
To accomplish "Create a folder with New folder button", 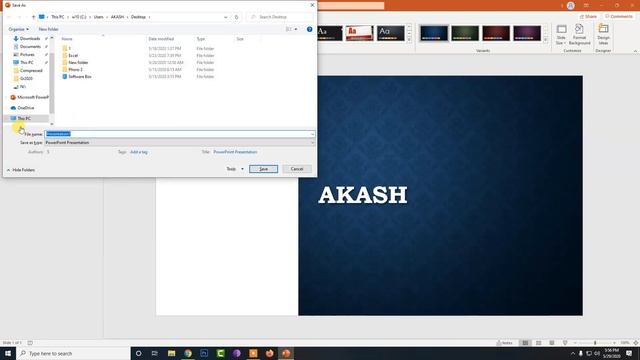I will tap(49, 29).
